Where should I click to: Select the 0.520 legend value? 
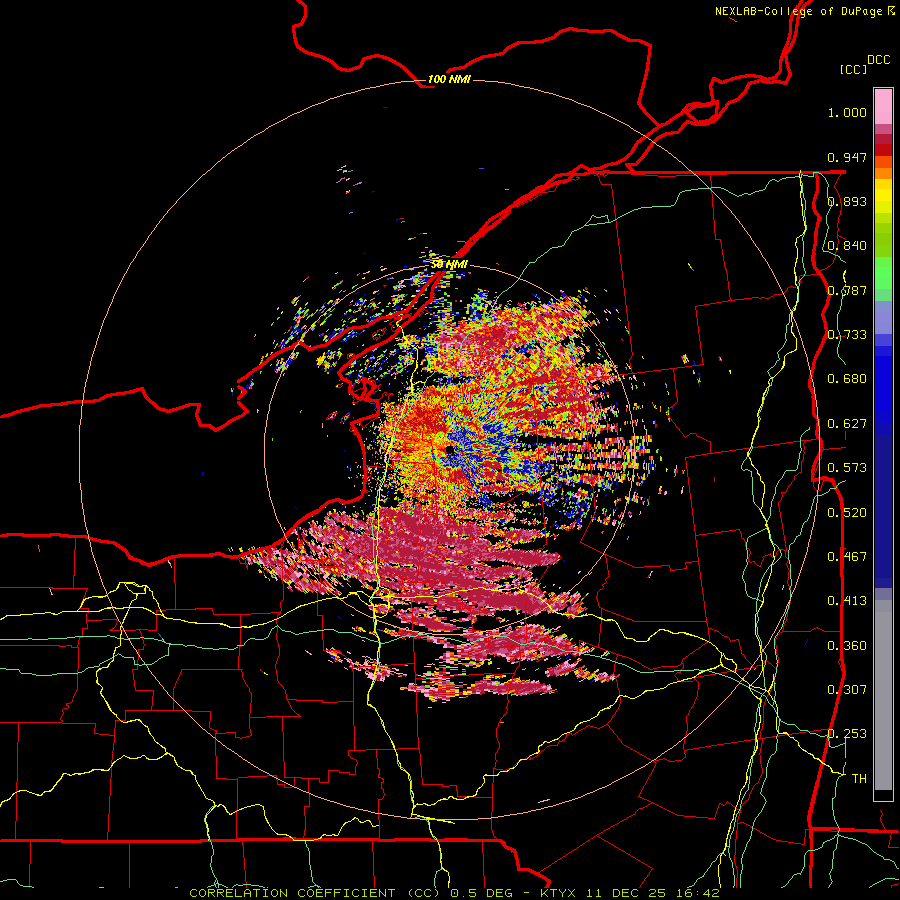pyautogui.click(x=847, y=513)
